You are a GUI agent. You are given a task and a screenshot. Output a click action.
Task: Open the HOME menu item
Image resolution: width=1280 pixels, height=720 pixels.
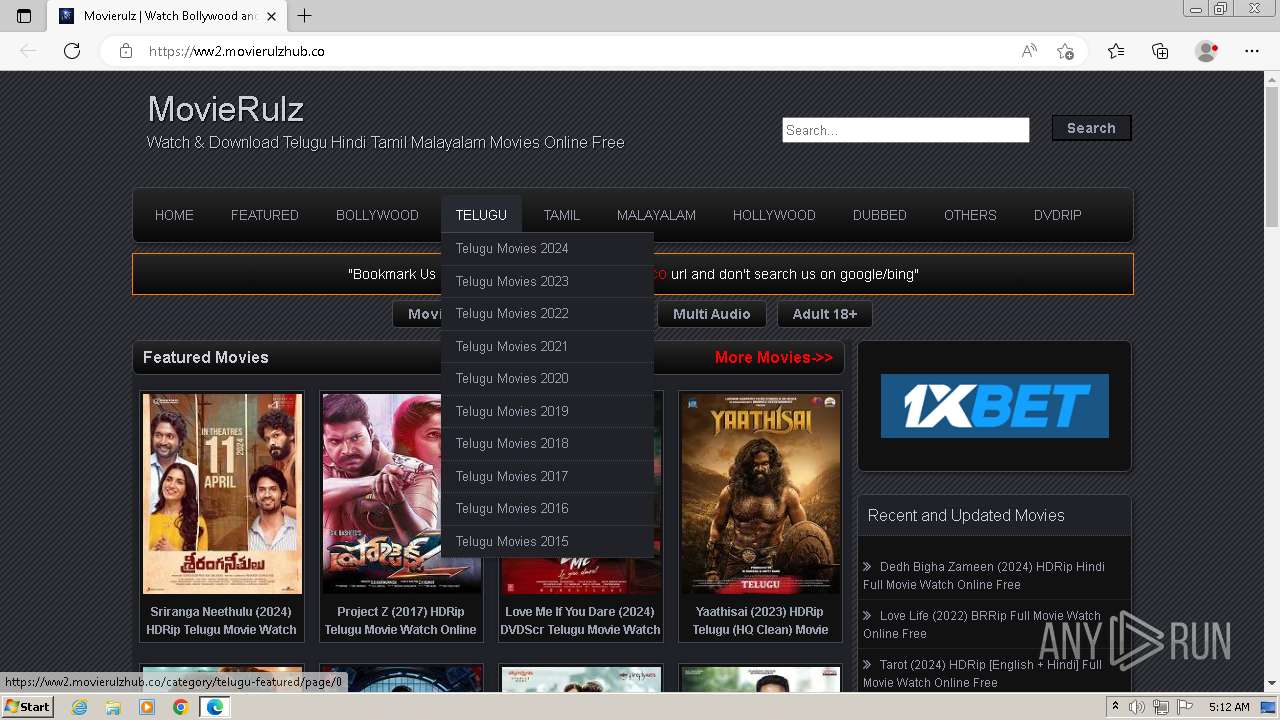tap(174, 215)
